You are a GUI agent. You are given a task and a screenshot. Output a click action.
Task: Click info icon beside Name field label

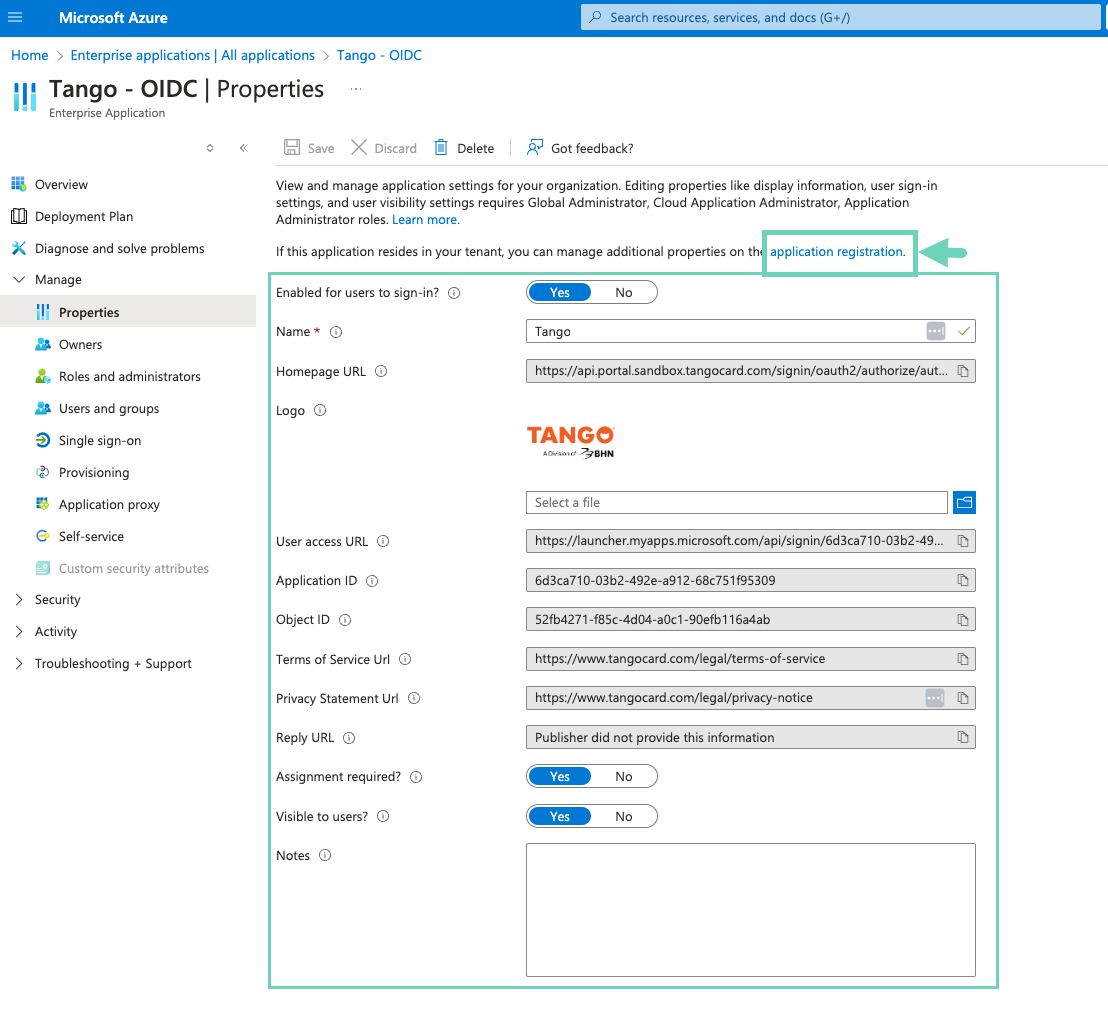pos(336,332)
